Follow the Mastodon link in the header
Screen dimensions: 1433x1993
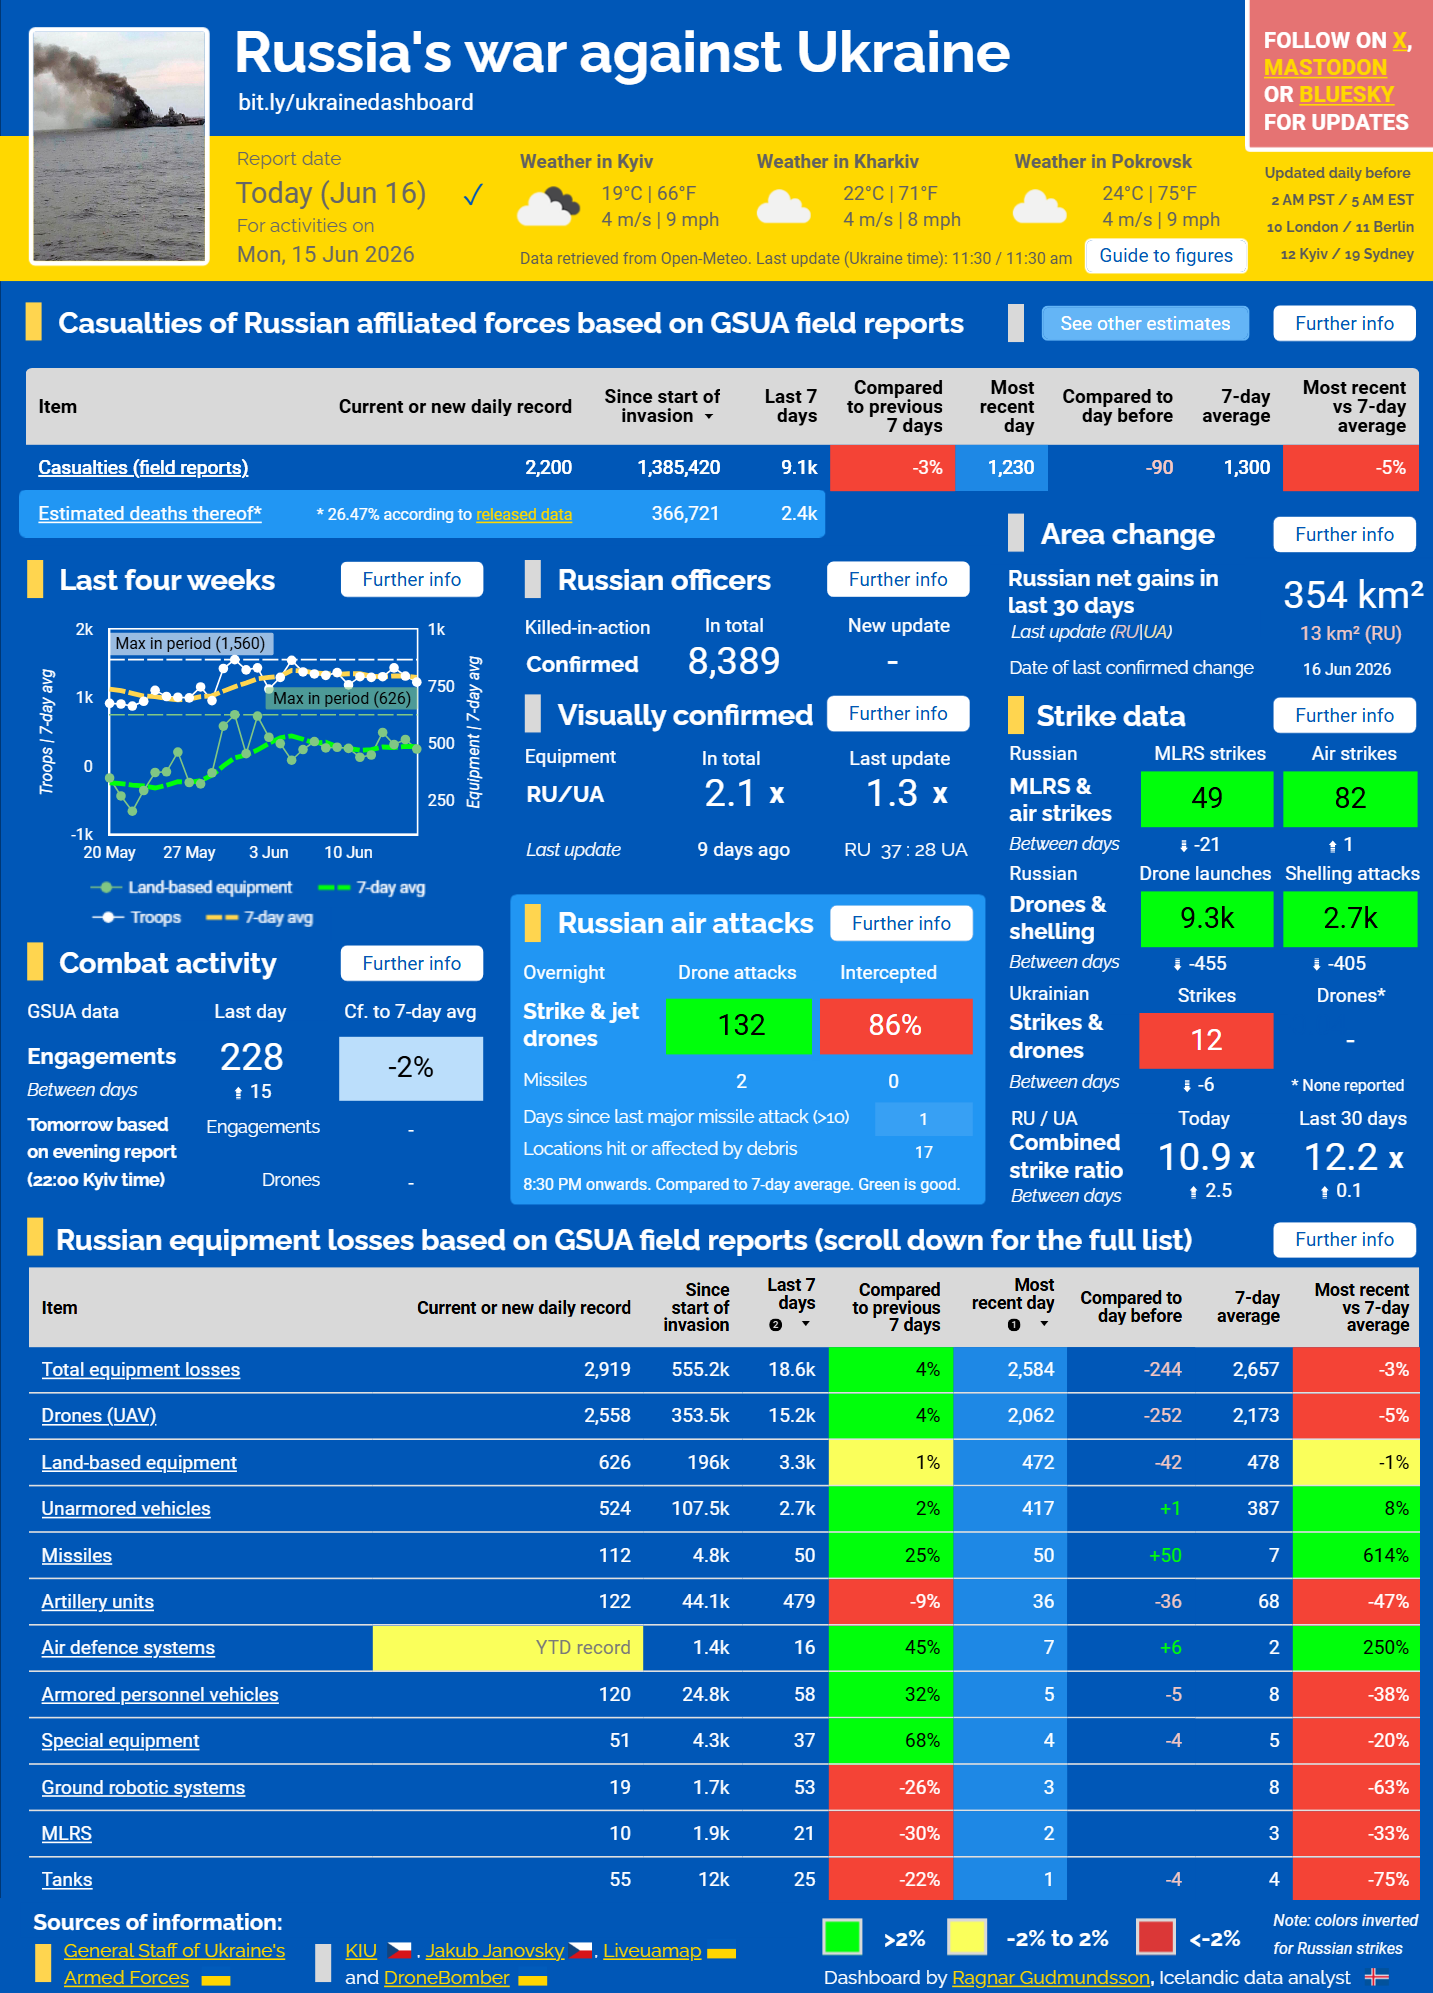(x=1325, y=67)
